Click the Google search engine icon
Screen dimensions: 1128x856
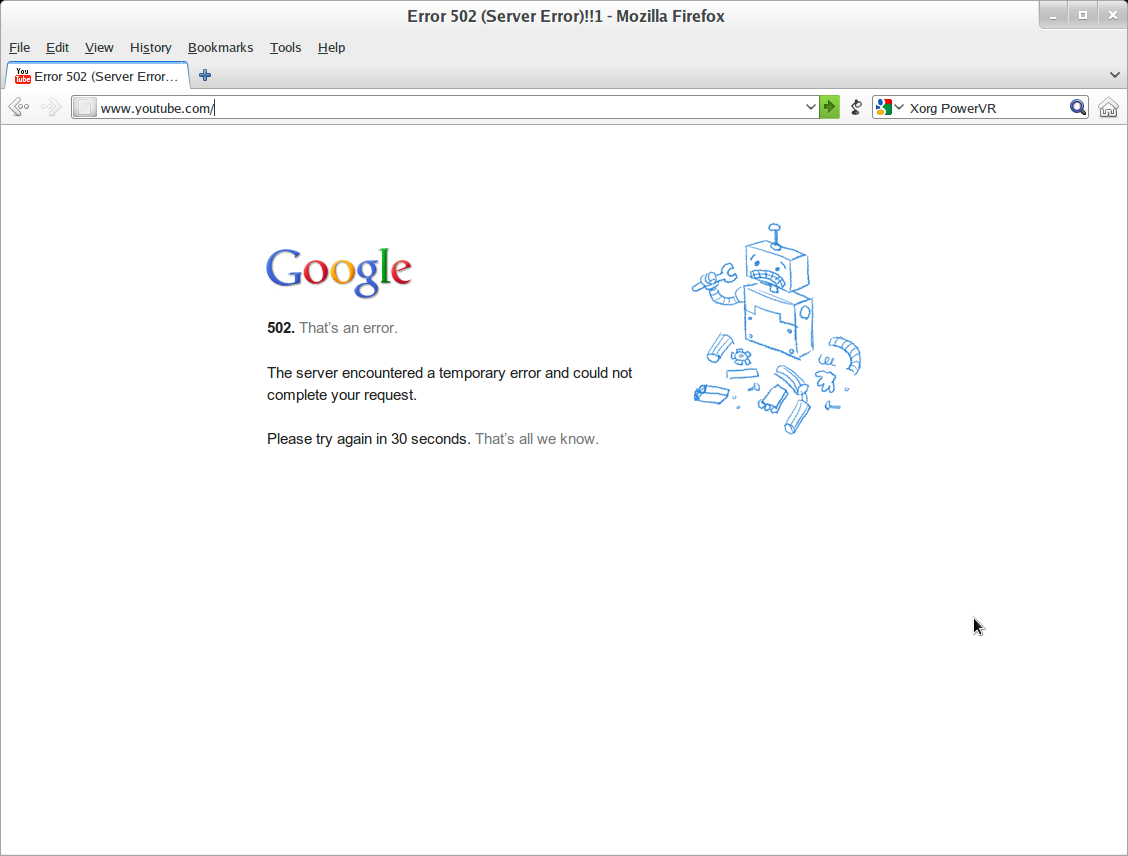tap(884, 107)
